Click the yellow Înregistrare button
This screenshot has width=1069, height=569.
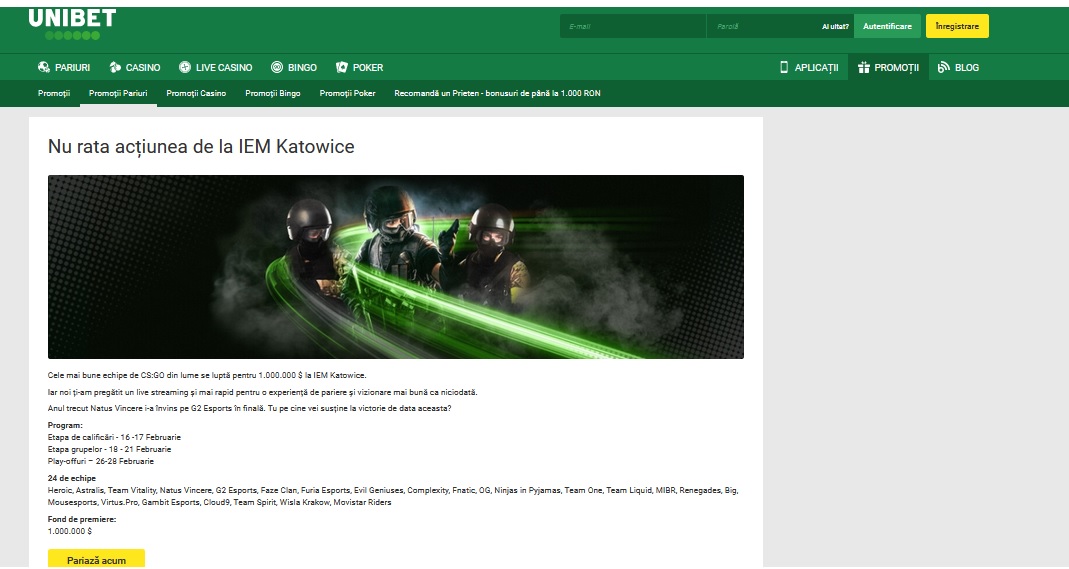(x=957, y=27)
